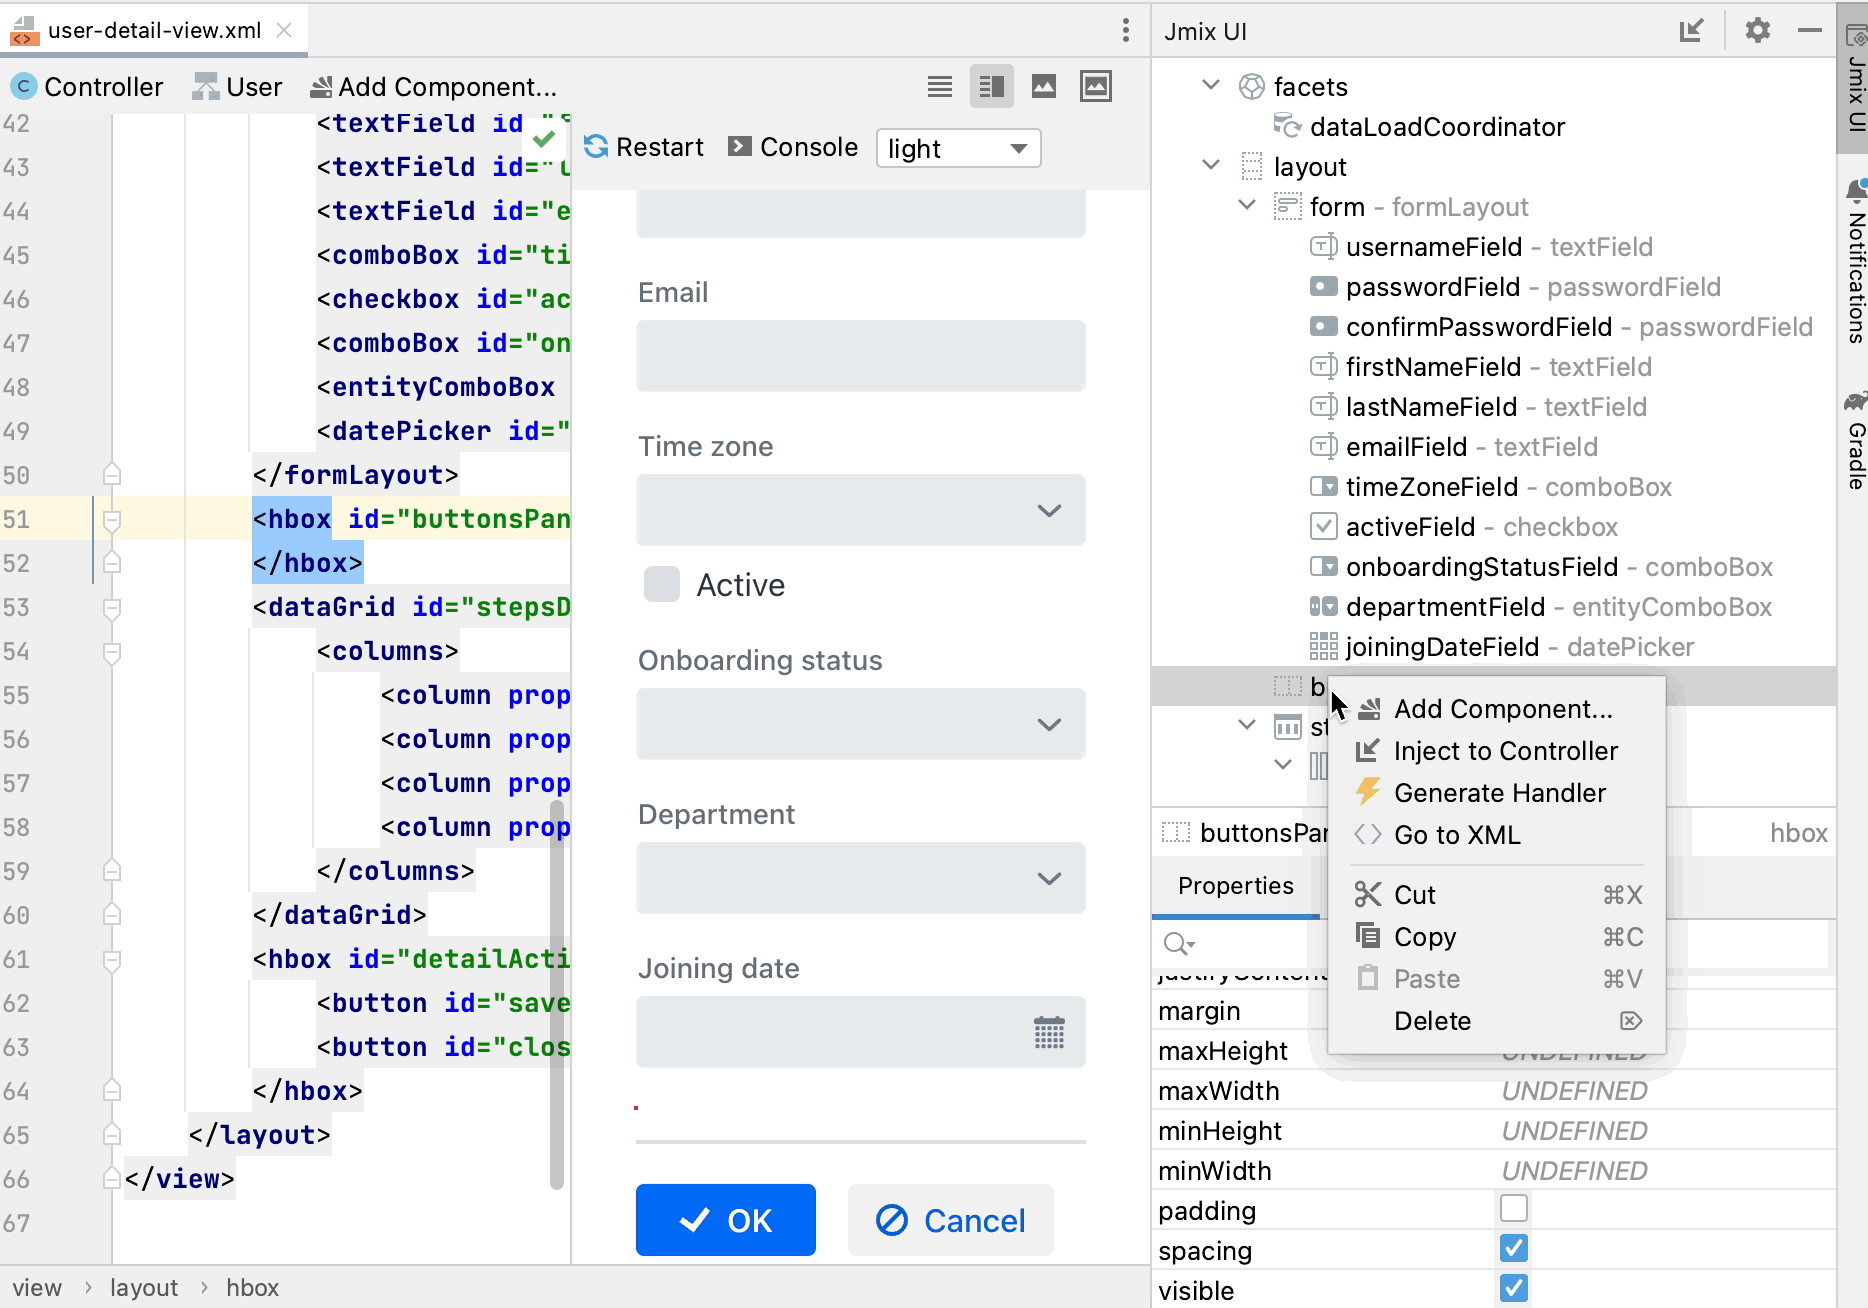1868x1308 pixels.
Task: Tick the Active checkbox in preview
Action: click(x=662, y=584)
